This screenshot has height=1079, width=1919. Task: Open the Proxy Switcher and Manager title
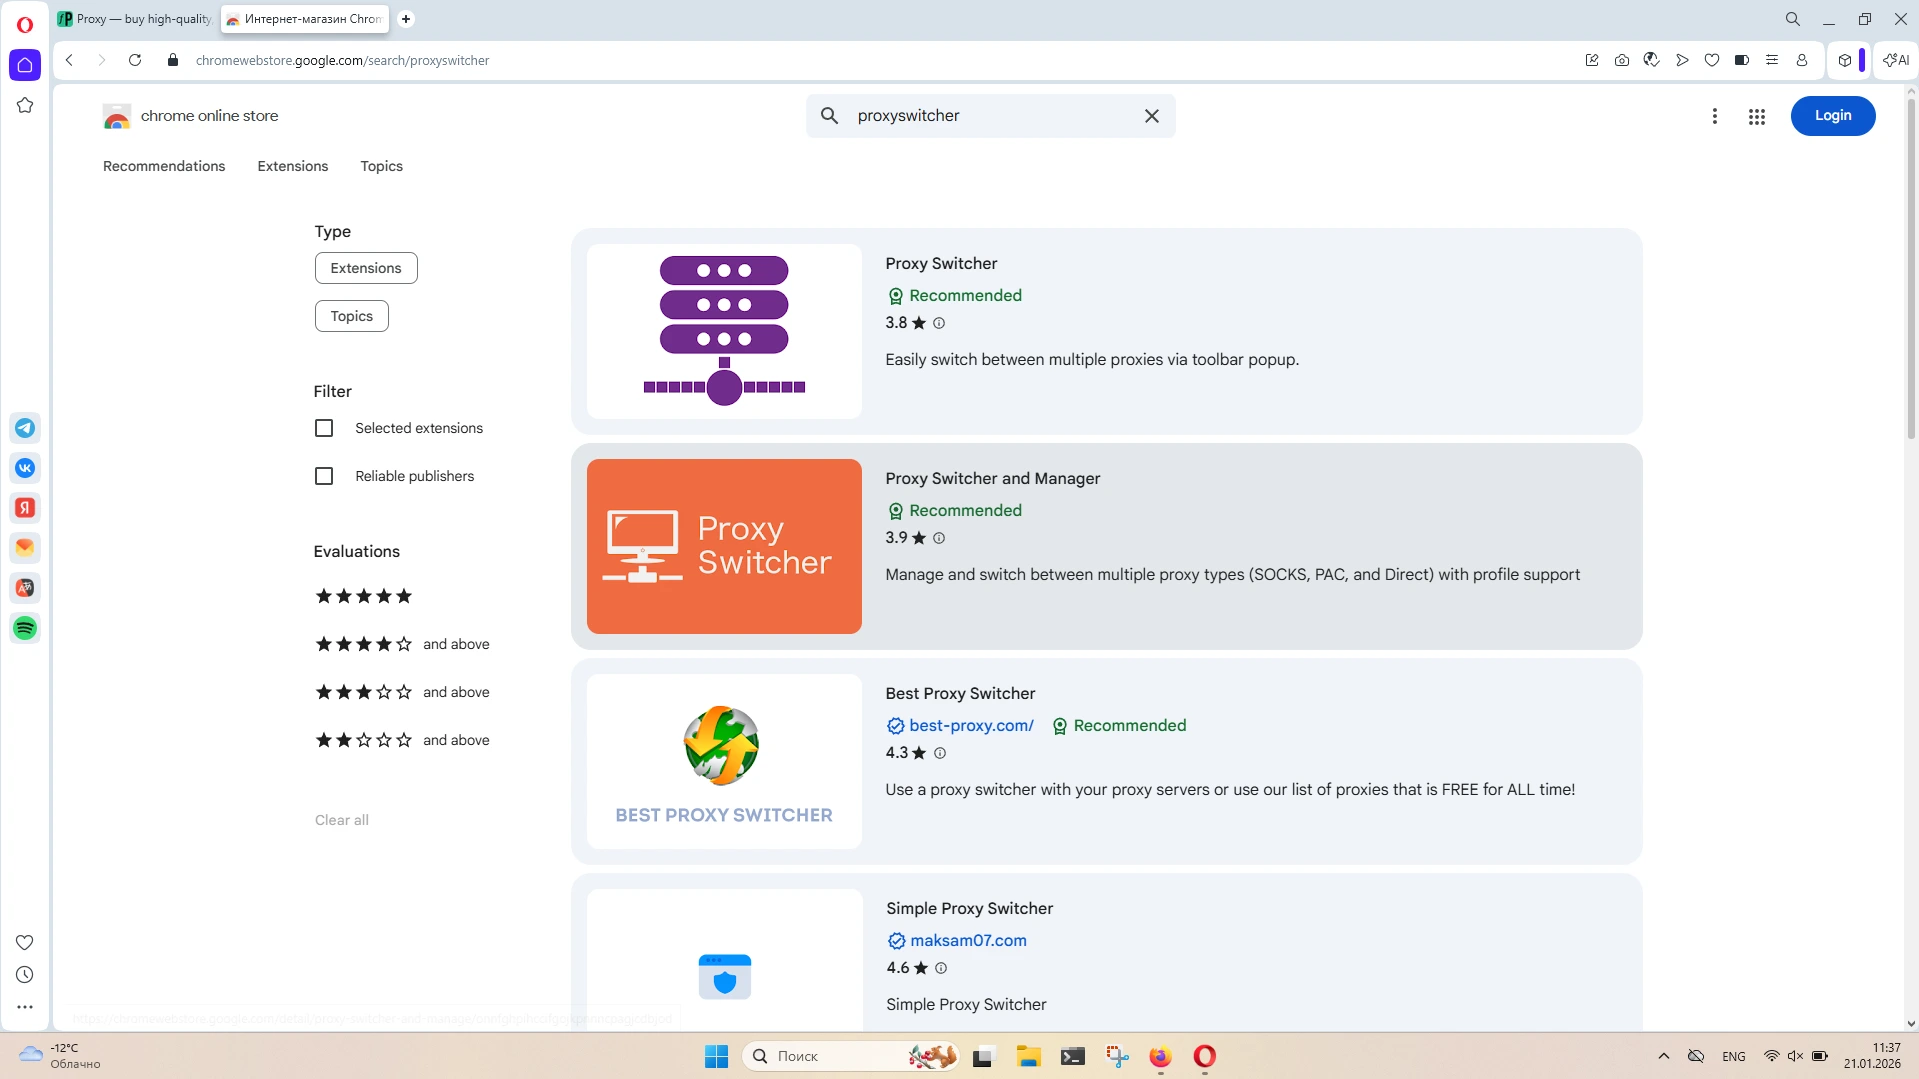coord(993,479)
